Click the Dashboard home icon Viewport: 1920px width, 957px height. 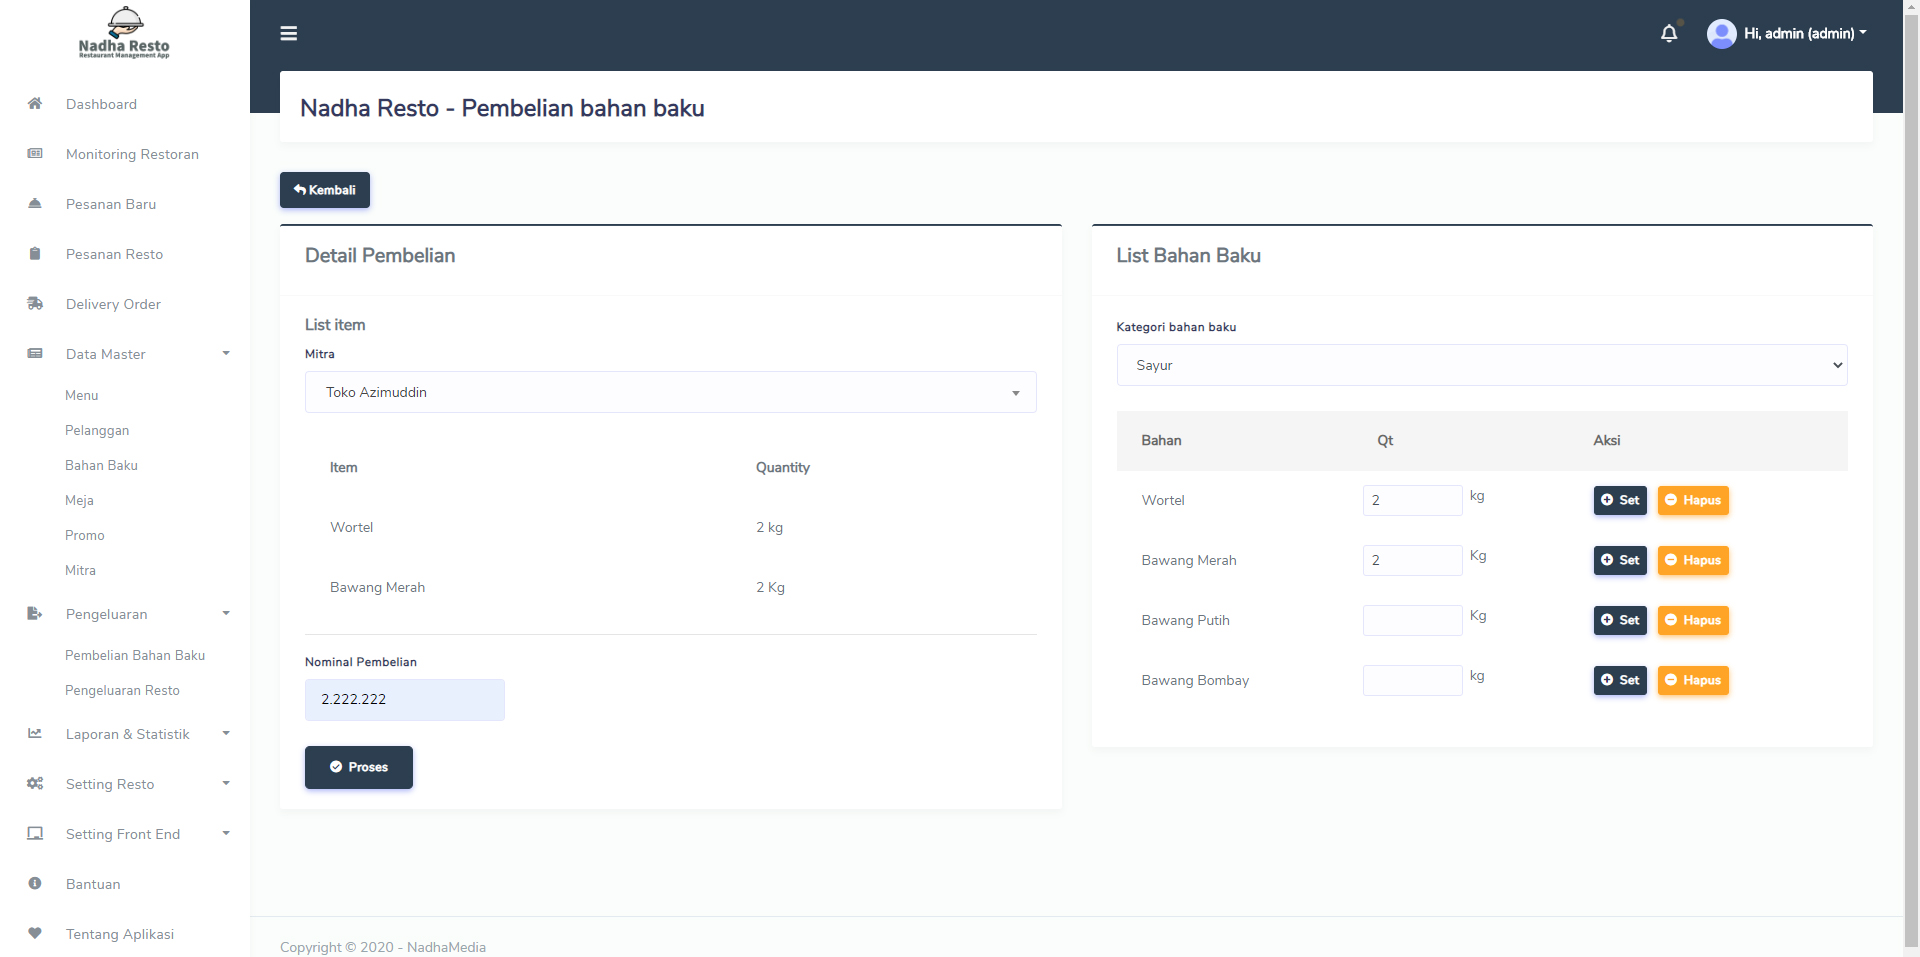click(x=35, y=103)
